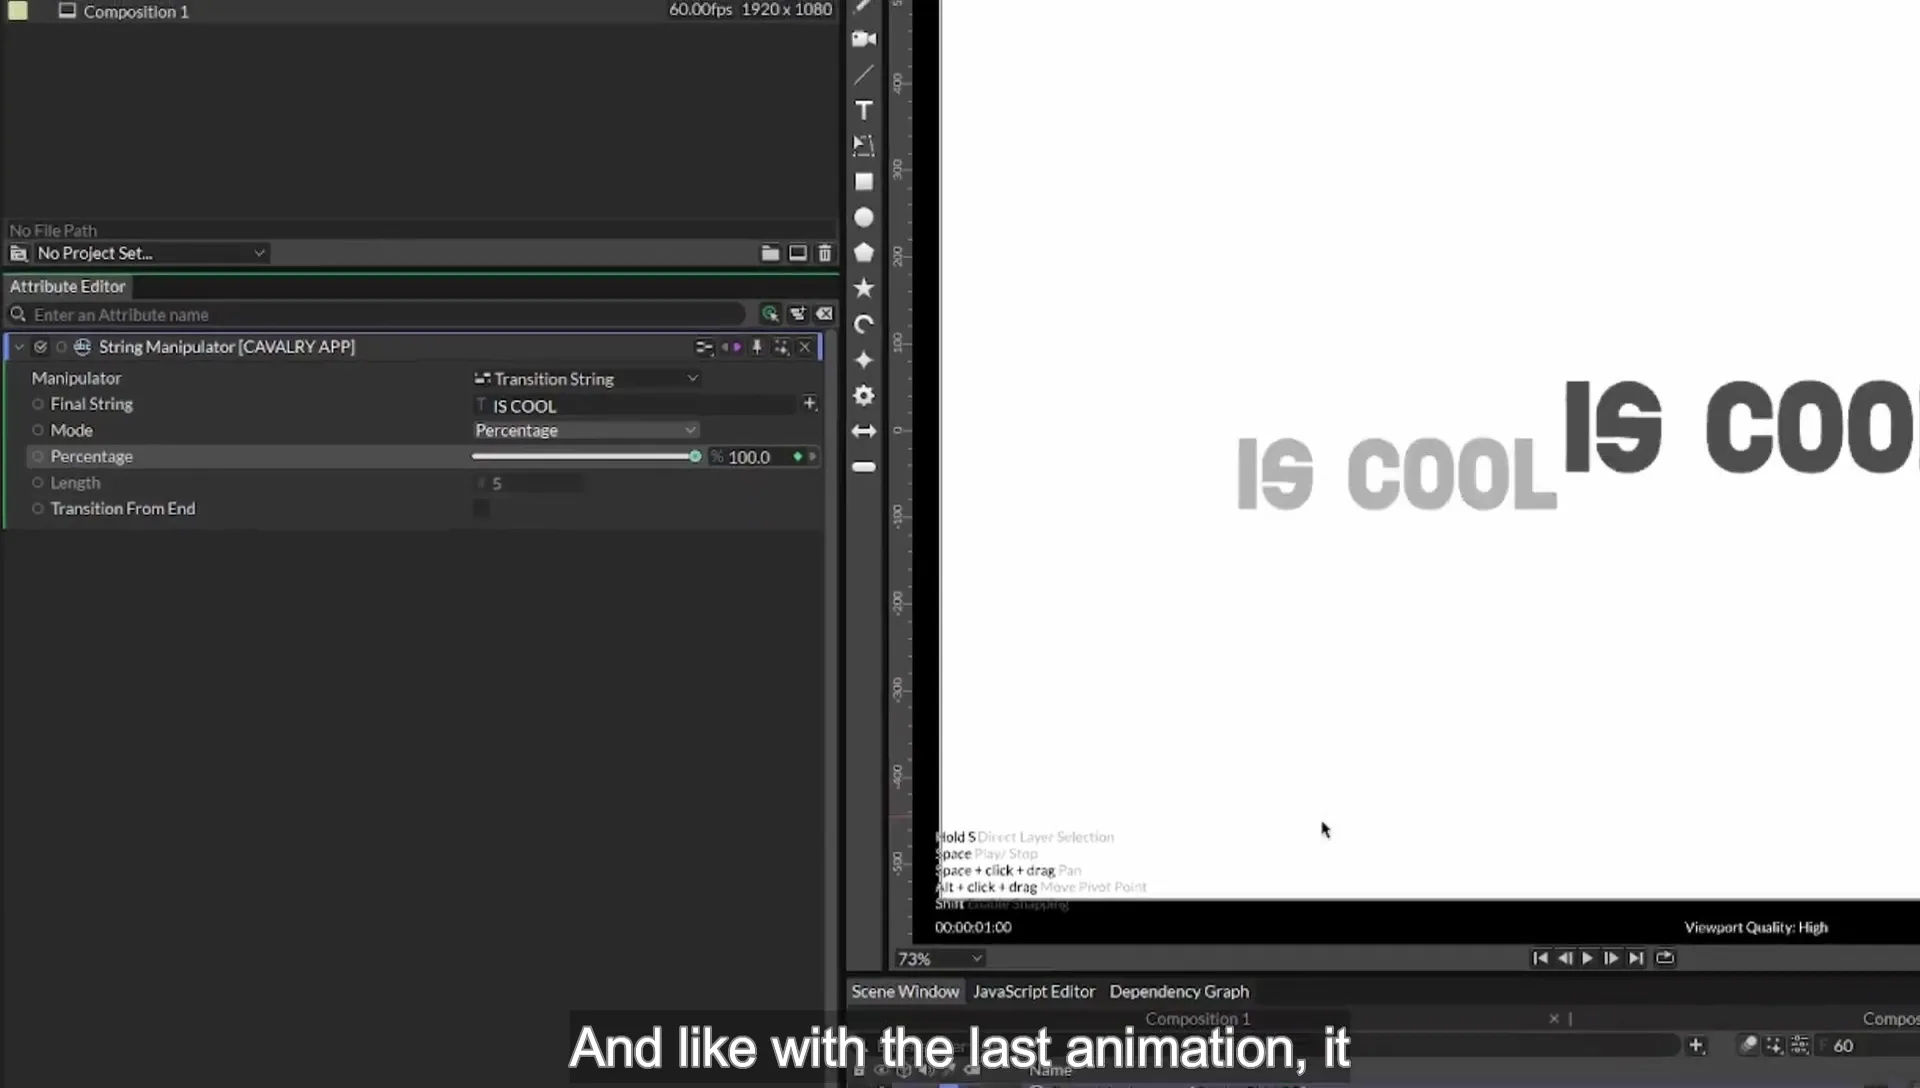This screenshot has height=1088, width=1920.
Task: Toggle the Mode connection circle
Action: (38, 430)
